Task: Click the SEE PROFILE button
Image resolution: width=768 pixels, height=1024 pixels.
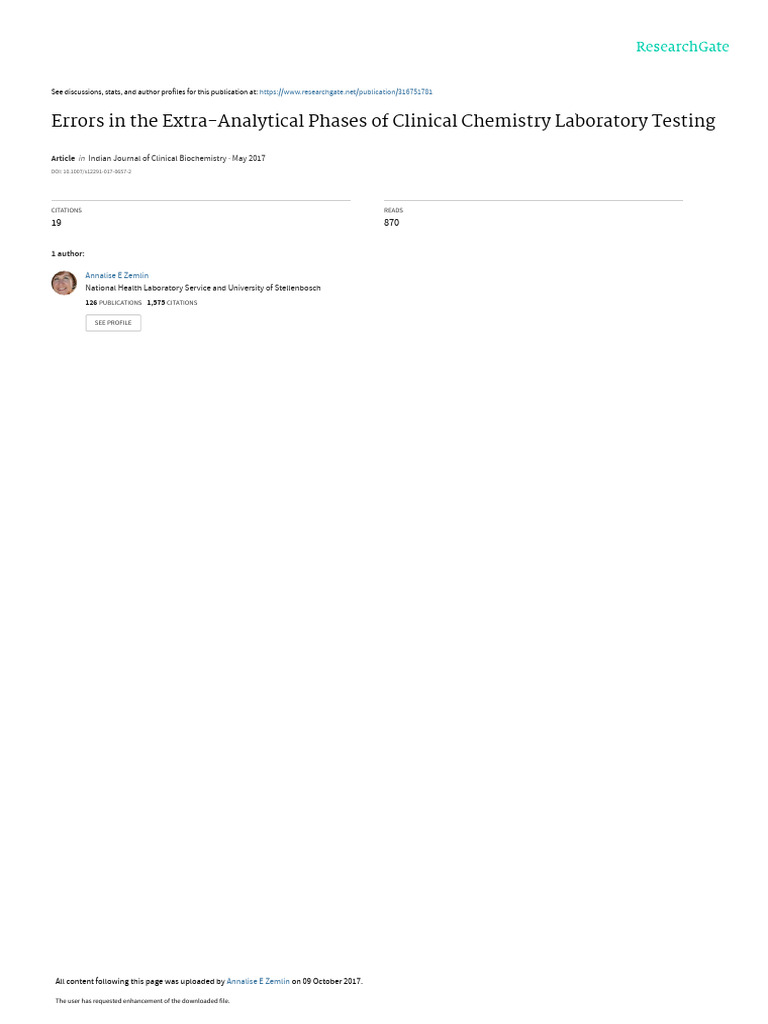Action: pos(113,323)
